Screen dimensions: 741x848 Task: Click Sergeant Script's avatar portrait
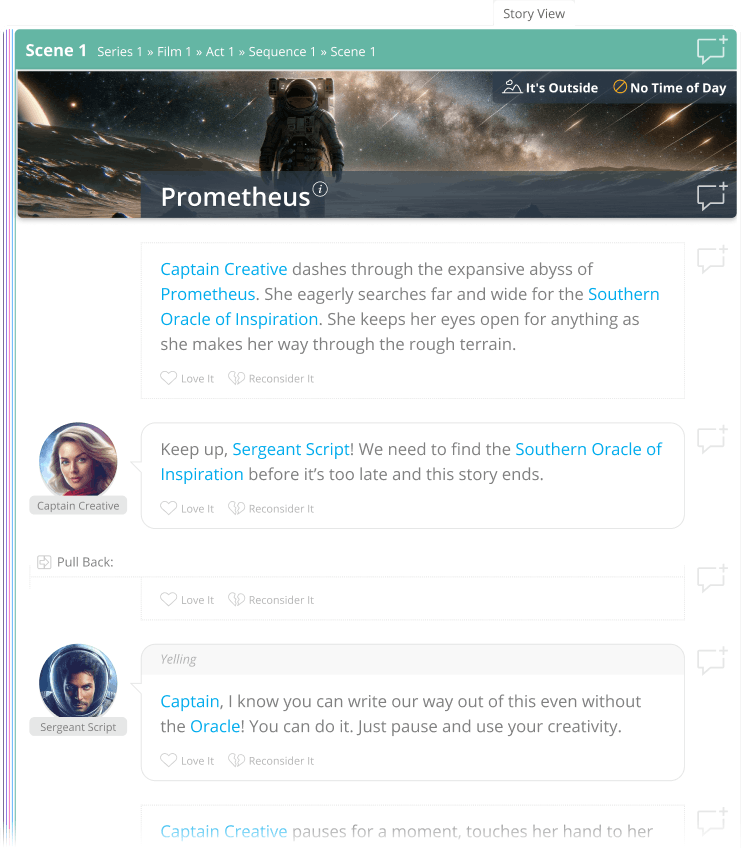pos(78,682)
